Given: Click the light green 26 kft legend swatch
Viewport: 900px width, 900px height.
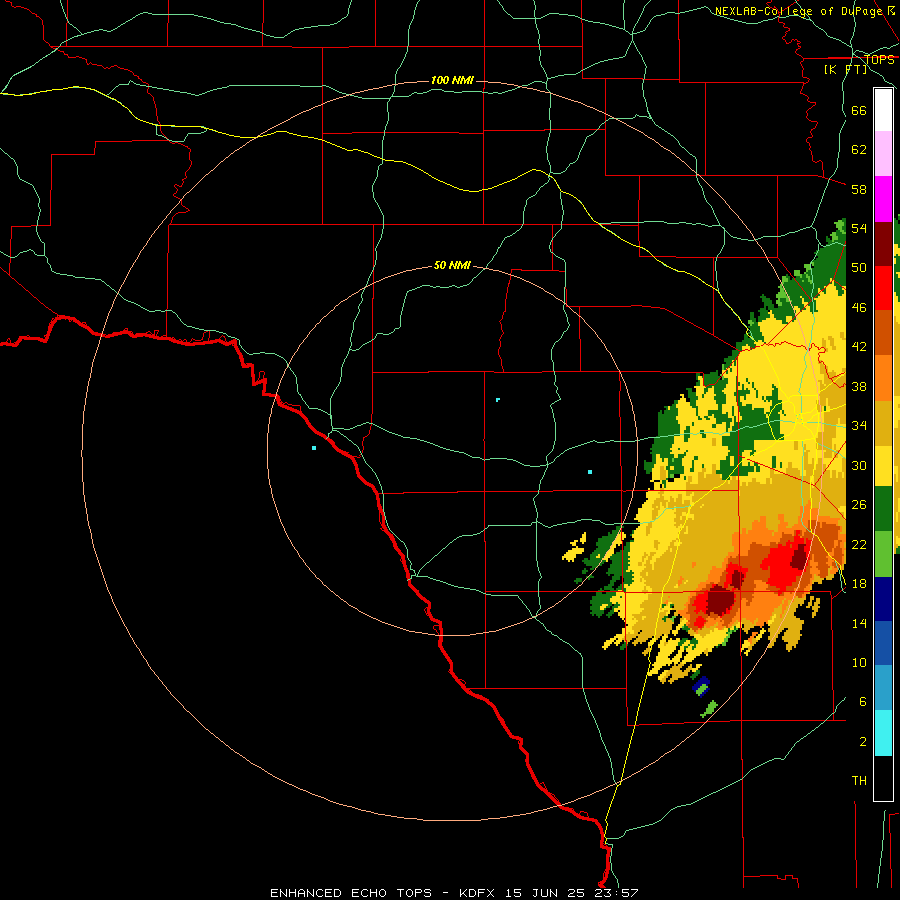Looking at the screenshot, I should tap(883, 553).
